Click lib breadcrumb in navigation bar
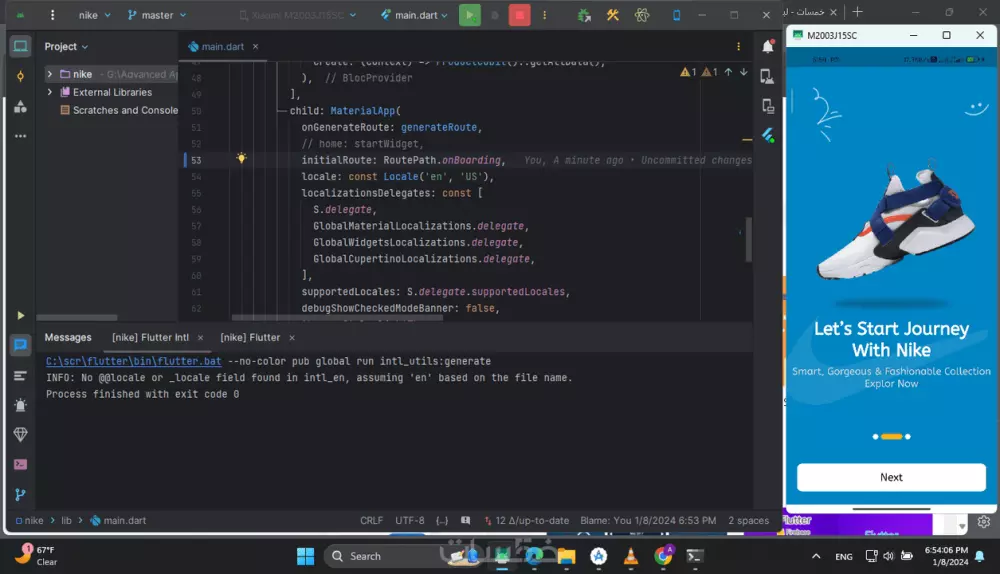1000x574 pixels. (66, 520)
